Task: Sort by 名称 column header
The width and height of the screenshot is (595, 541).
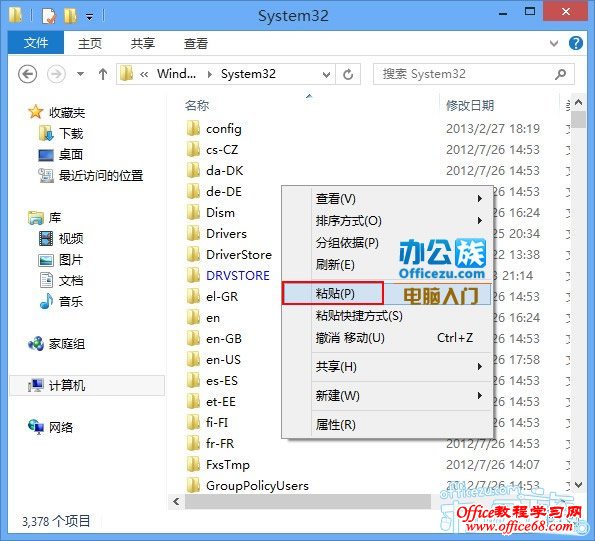Action: pos(197,105)
